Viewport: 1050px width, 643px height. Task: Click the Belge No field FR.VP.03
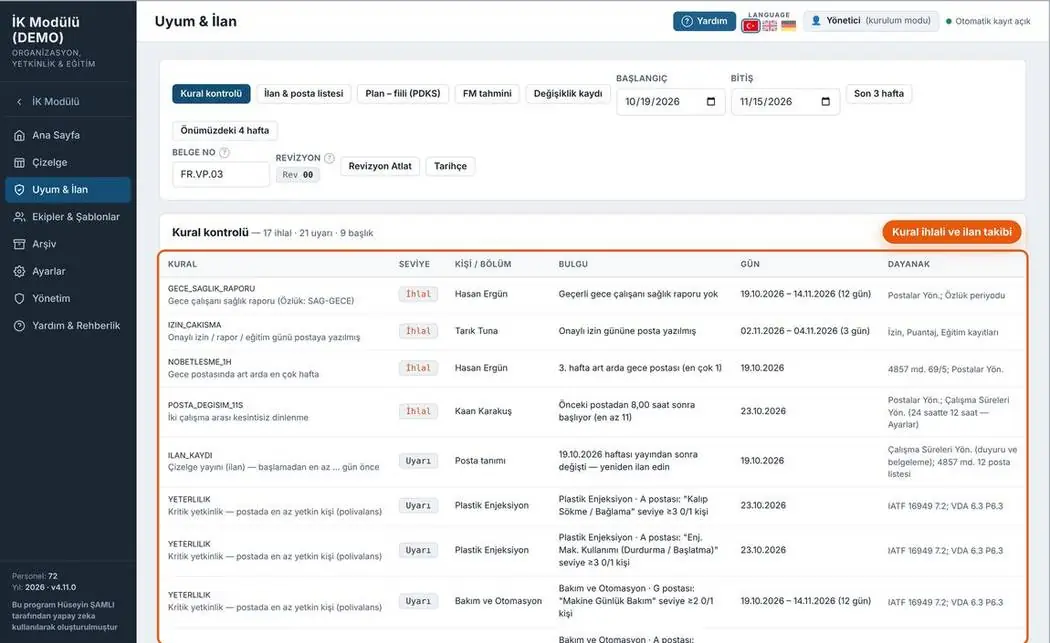pyautogui.click(x=220, y=174)
